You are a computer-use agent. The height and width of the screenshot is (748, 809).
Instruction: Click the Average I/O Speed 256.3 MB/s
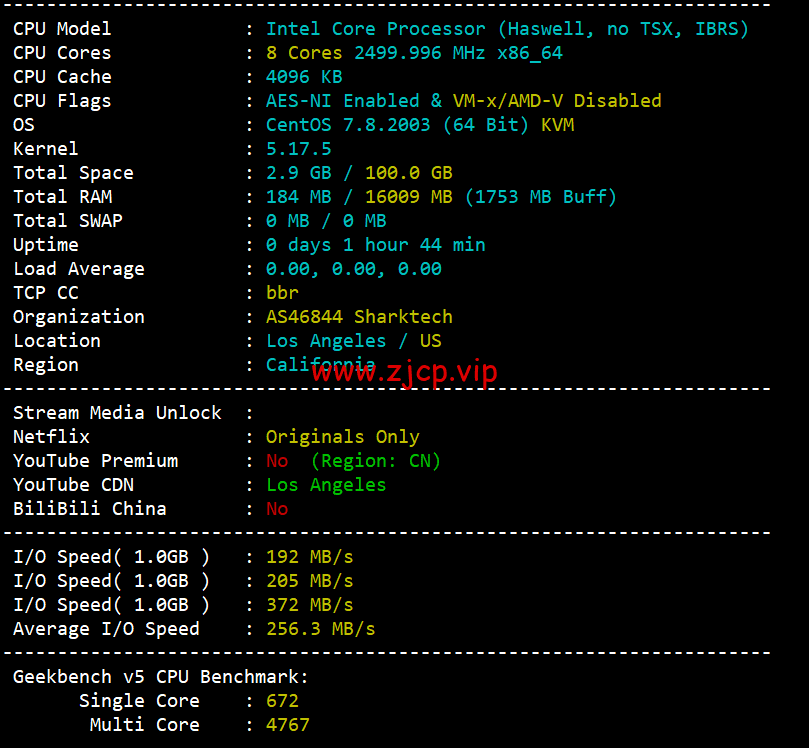320,629
